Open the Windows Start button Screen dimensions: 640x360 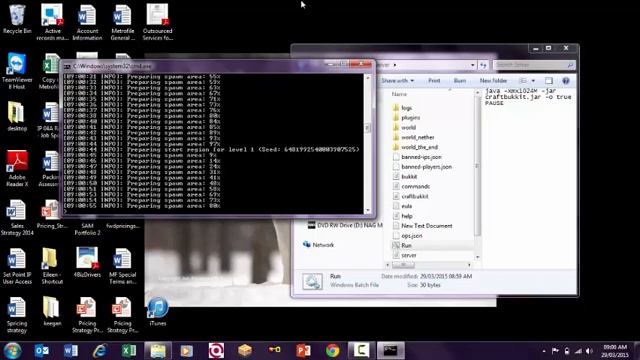12,351
